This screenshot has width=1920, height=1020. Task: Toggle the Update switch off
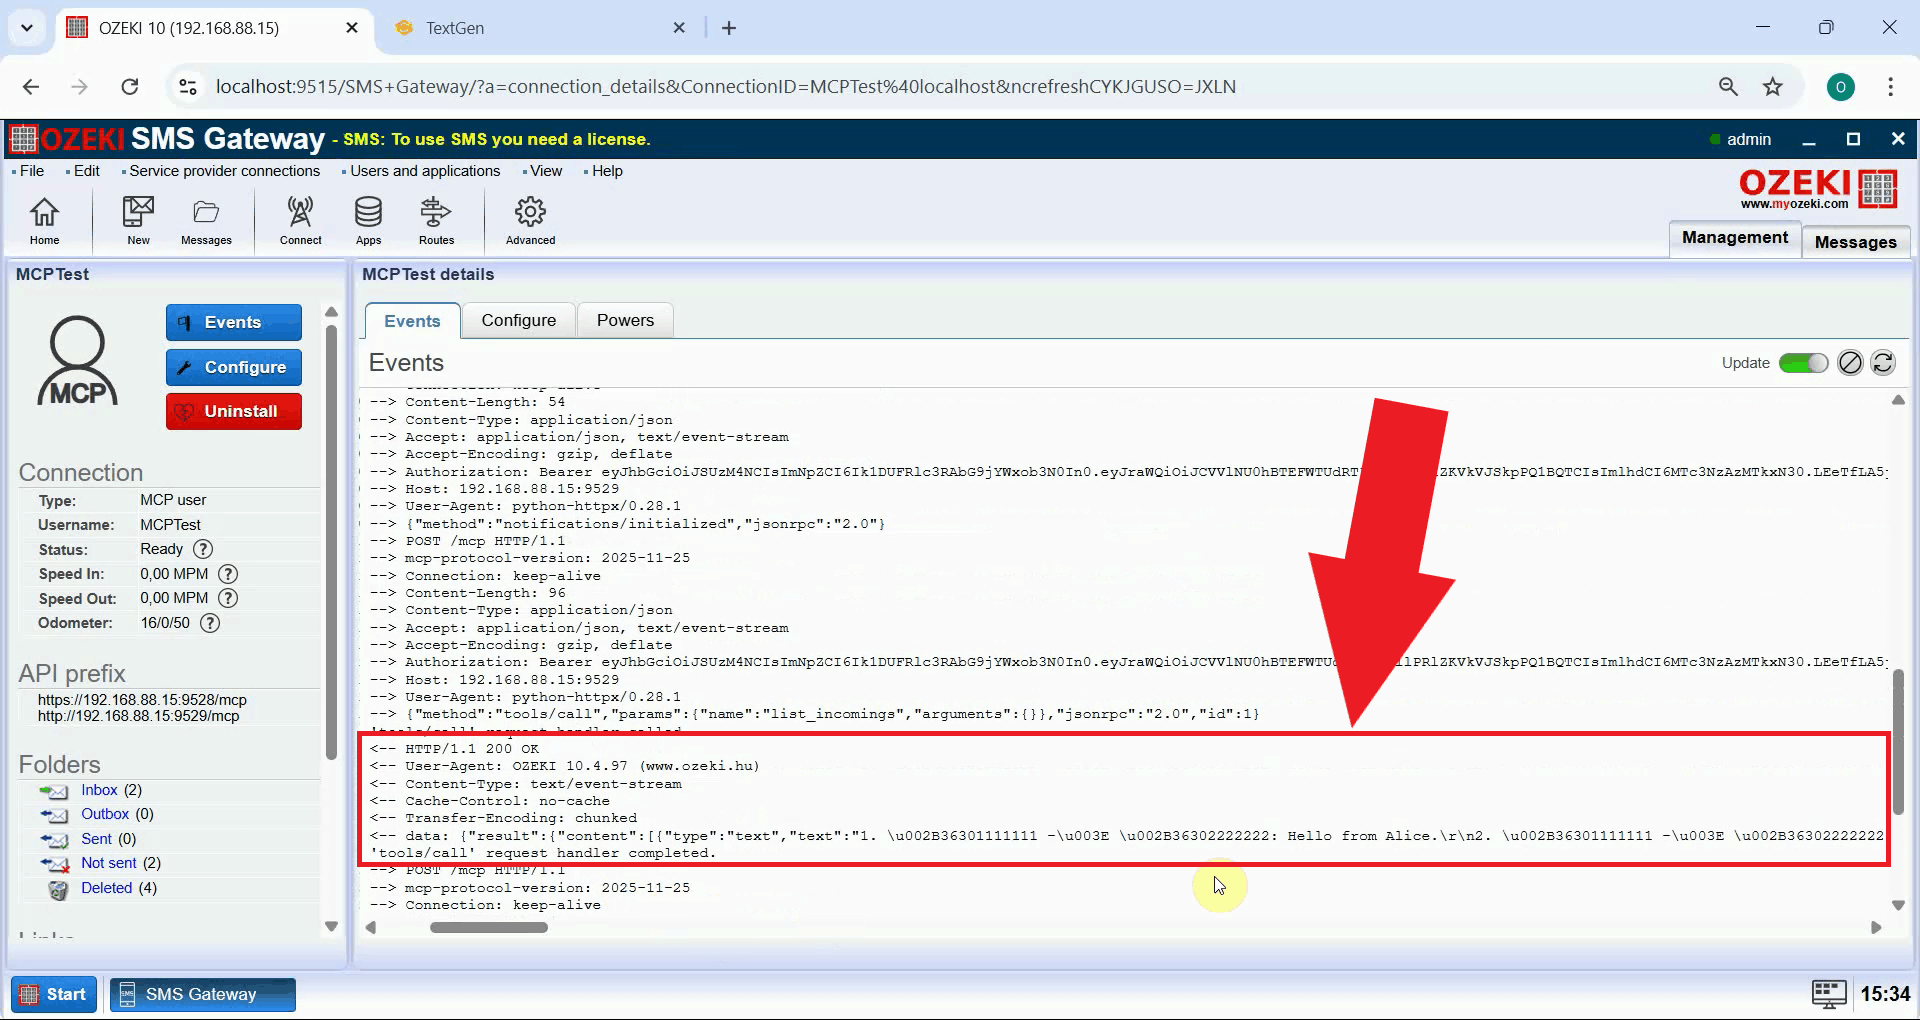click(1803, 363)
